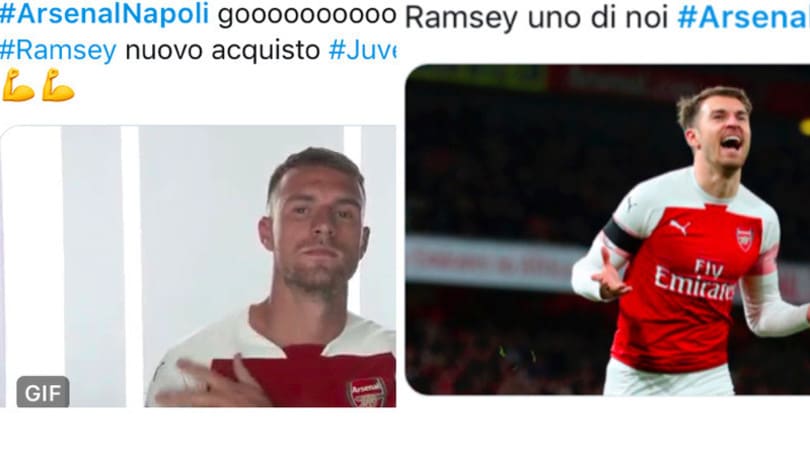810x456 pixels.
Task: Click the first flexed biceps emoji
Action: (18, 85)
